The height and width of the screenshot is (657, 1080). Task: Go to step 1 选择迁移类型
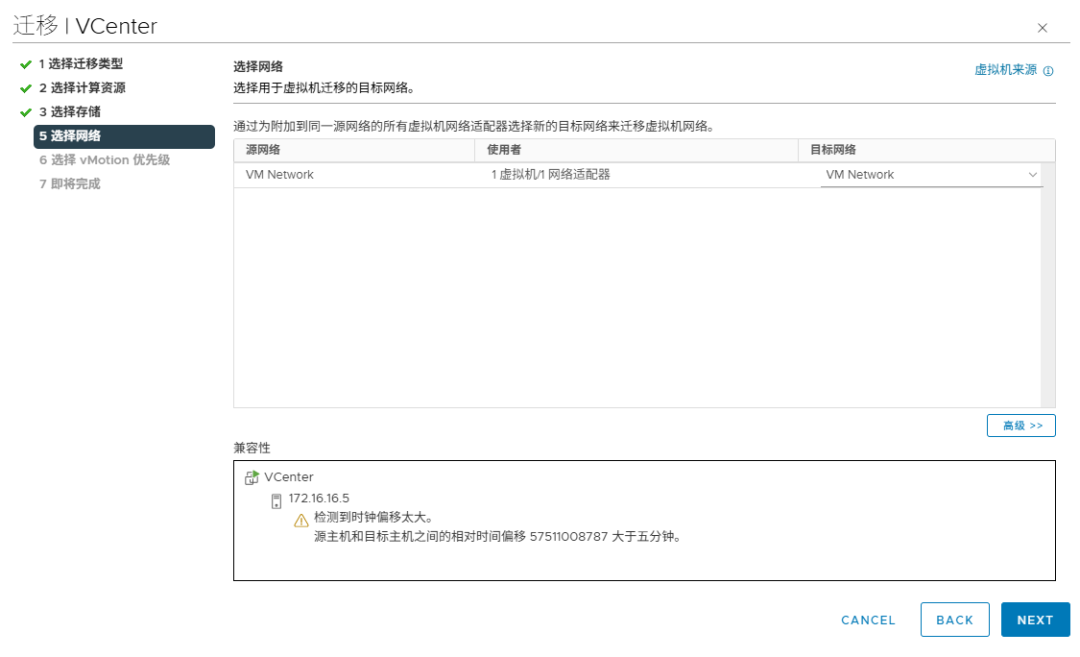pyautogui.click(x=81, y=64)
